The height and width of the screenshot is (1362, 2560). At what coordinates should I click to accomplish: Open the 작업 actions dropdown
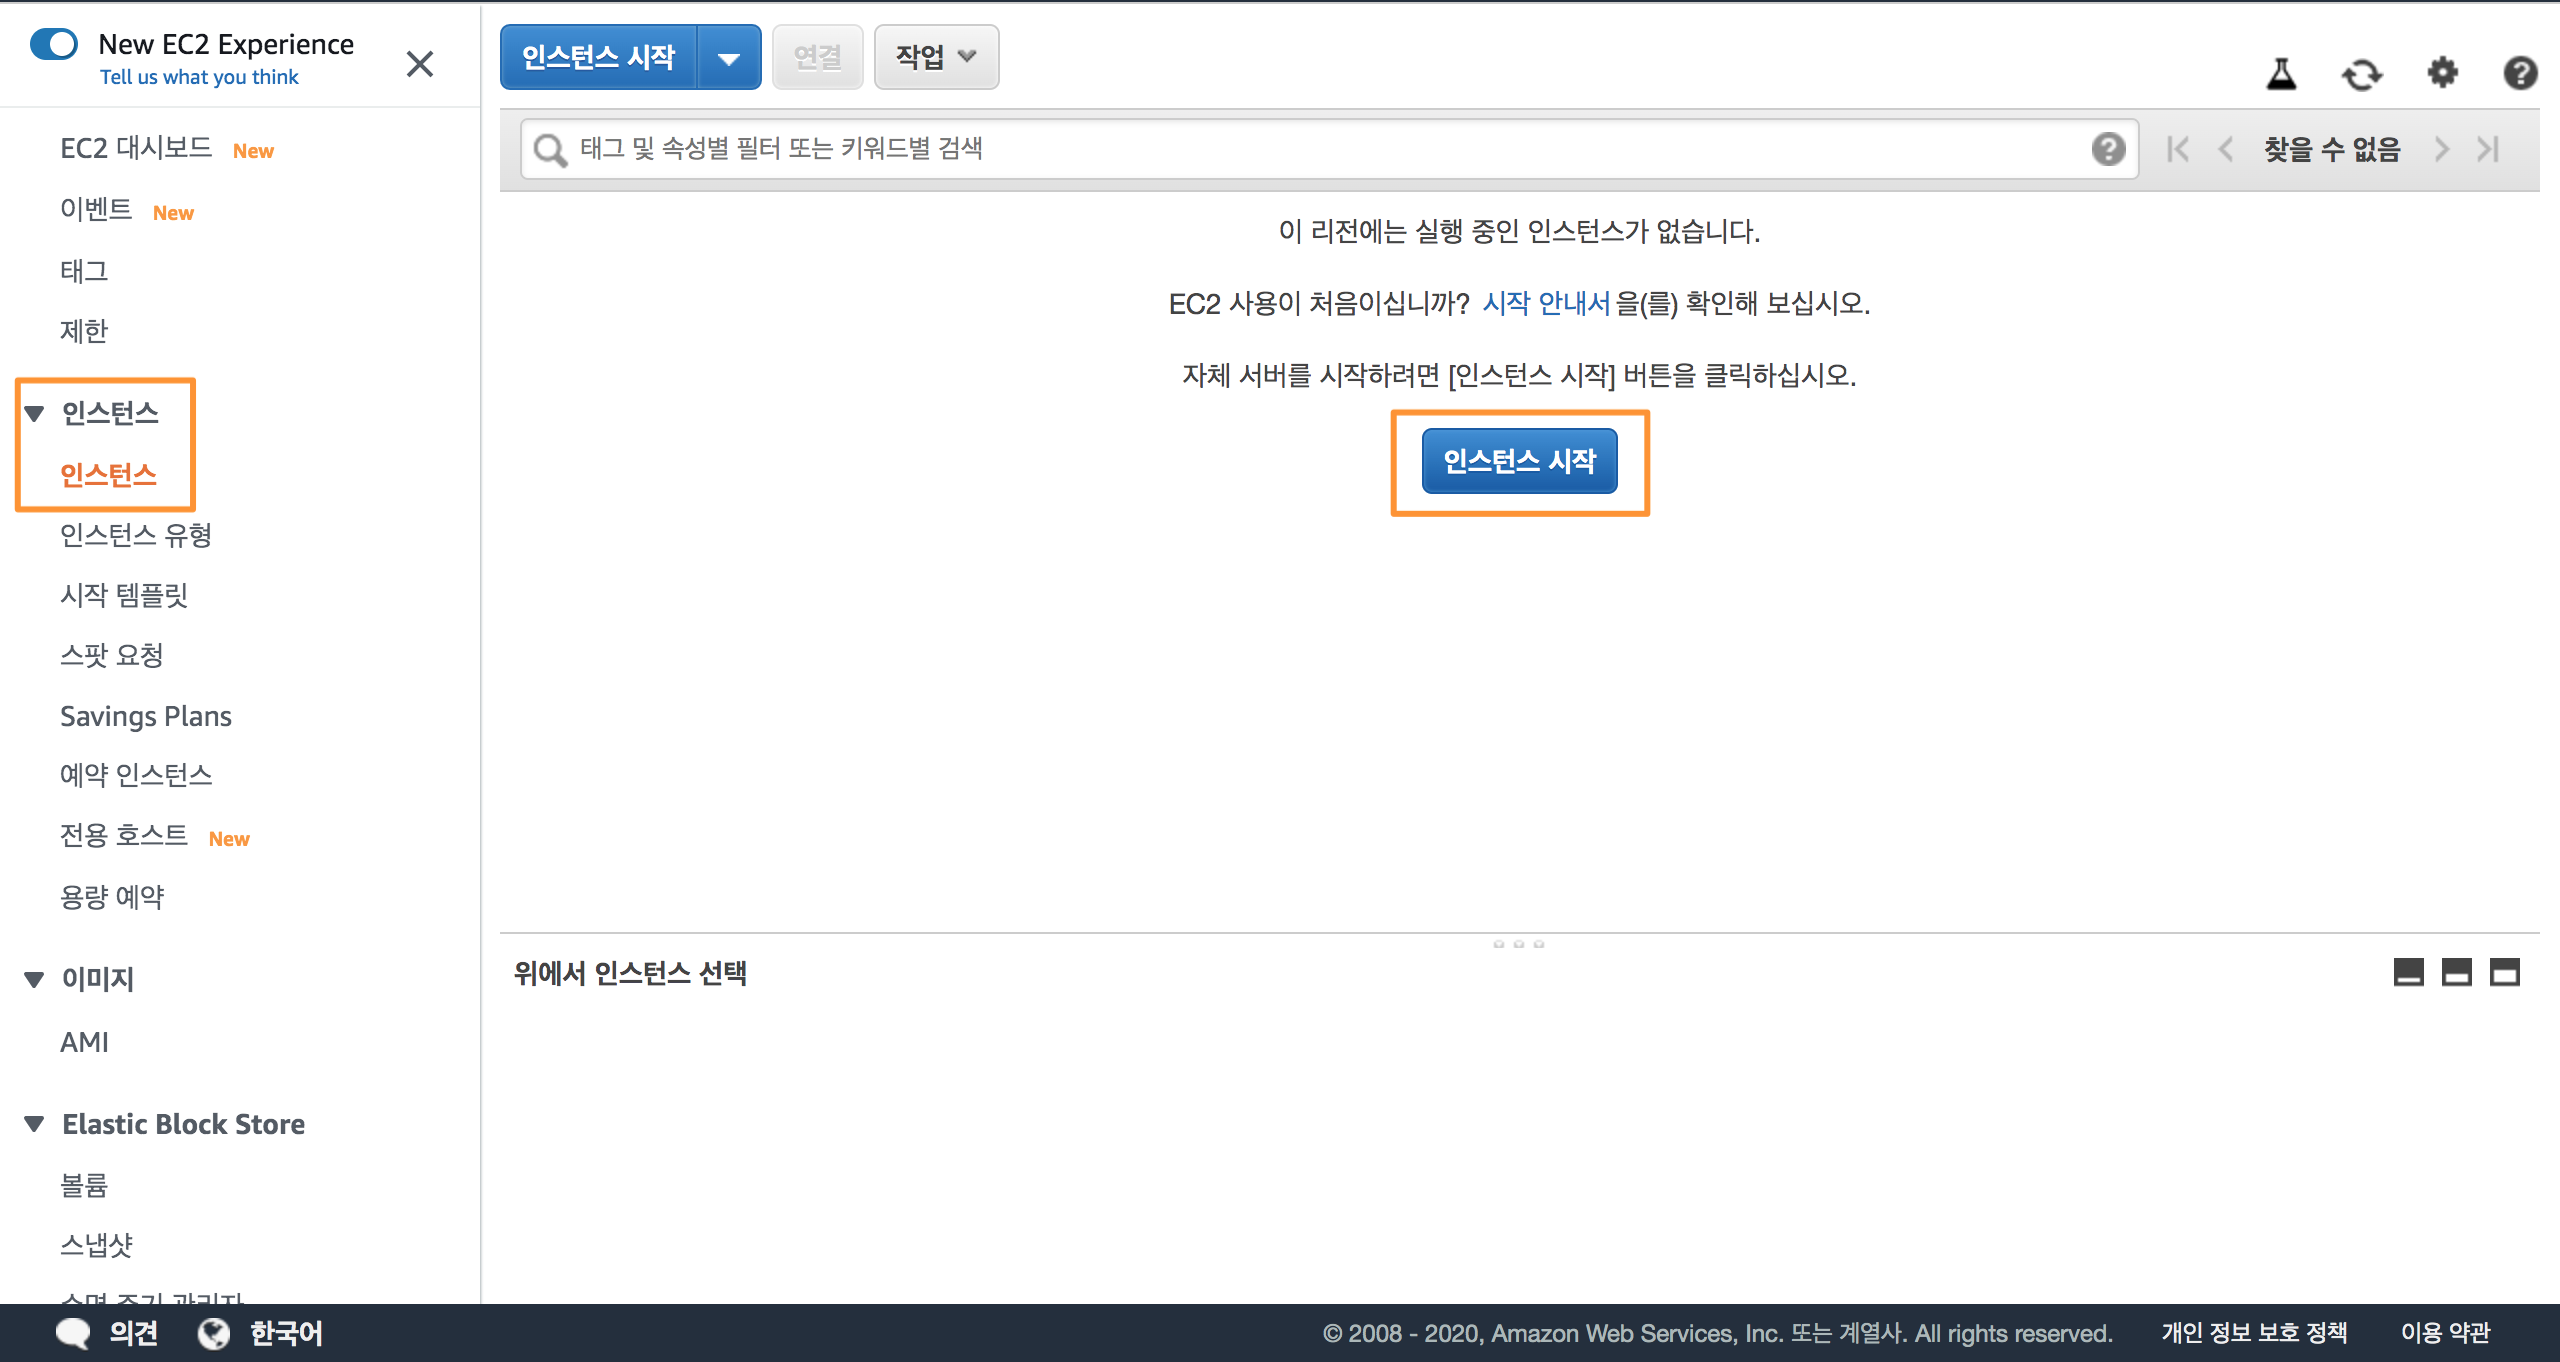tap(936, 57)
